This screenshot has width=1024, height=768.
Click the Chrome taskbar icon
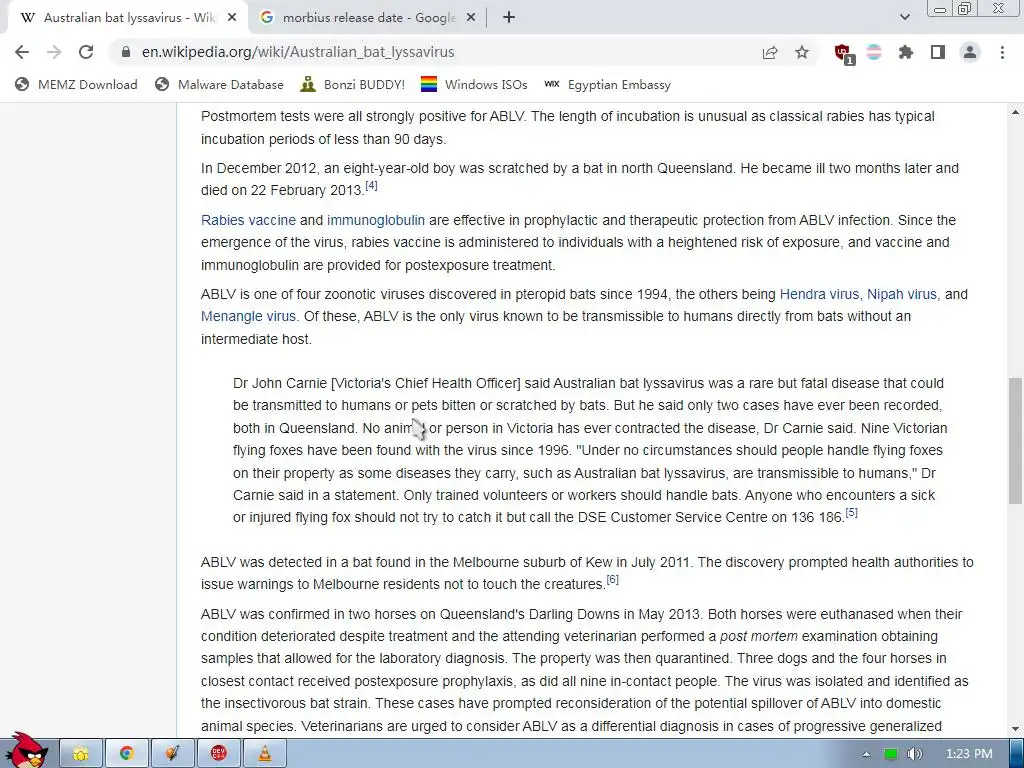(127, 754)
